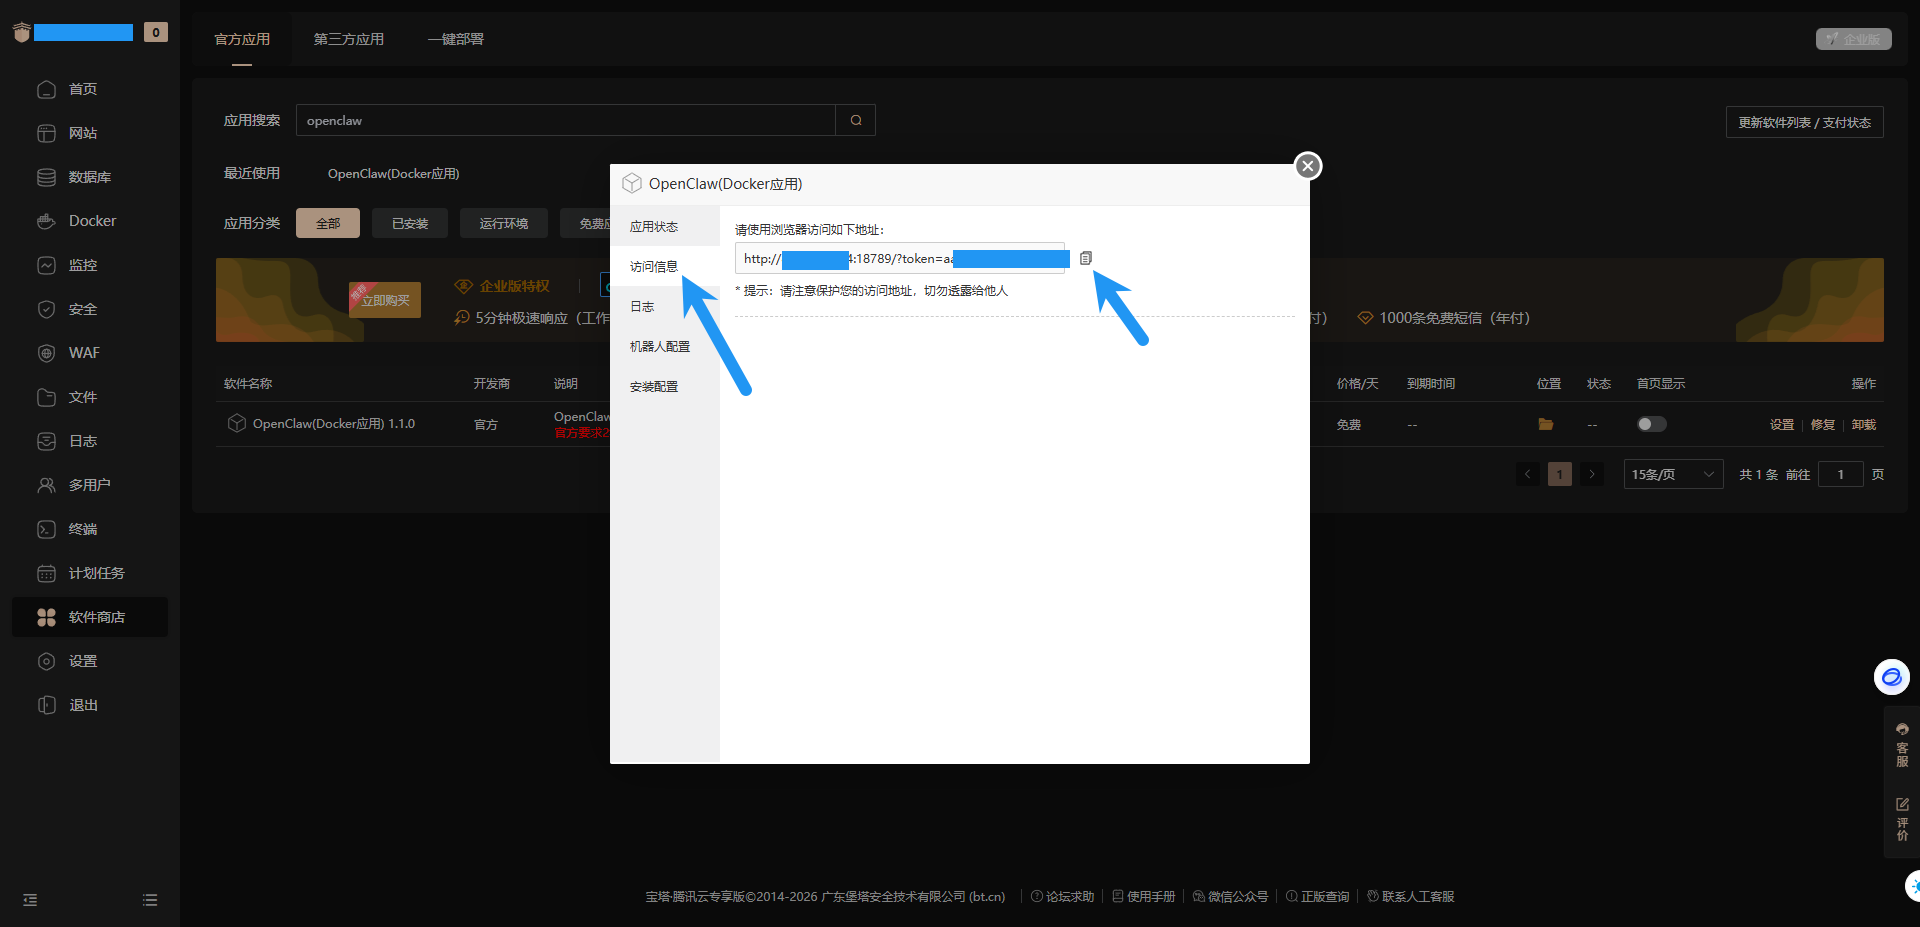1920x927 pixels.
Task: Open the Docker sidebar item
Action: 91,221
